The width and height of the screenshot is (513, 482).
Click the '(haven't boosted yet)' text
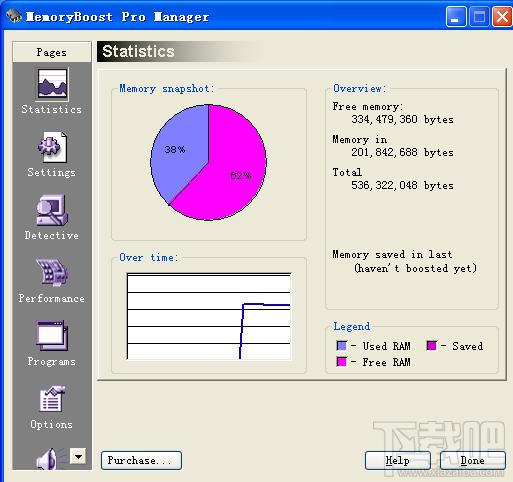click(x=415, y=268)
